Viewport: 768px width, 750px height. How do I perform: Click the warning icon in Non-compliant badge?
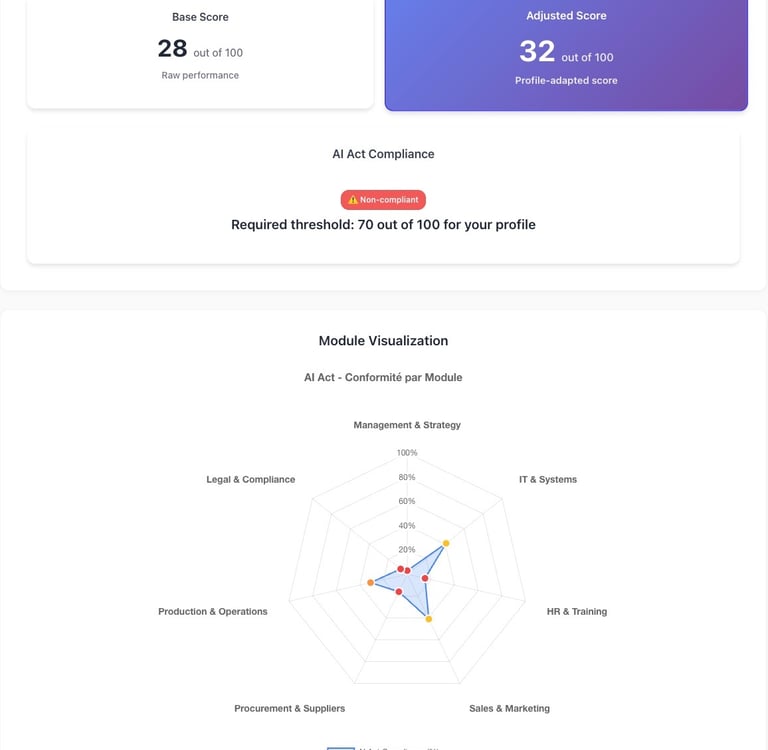pyautogui.click(x=352, y=200)
